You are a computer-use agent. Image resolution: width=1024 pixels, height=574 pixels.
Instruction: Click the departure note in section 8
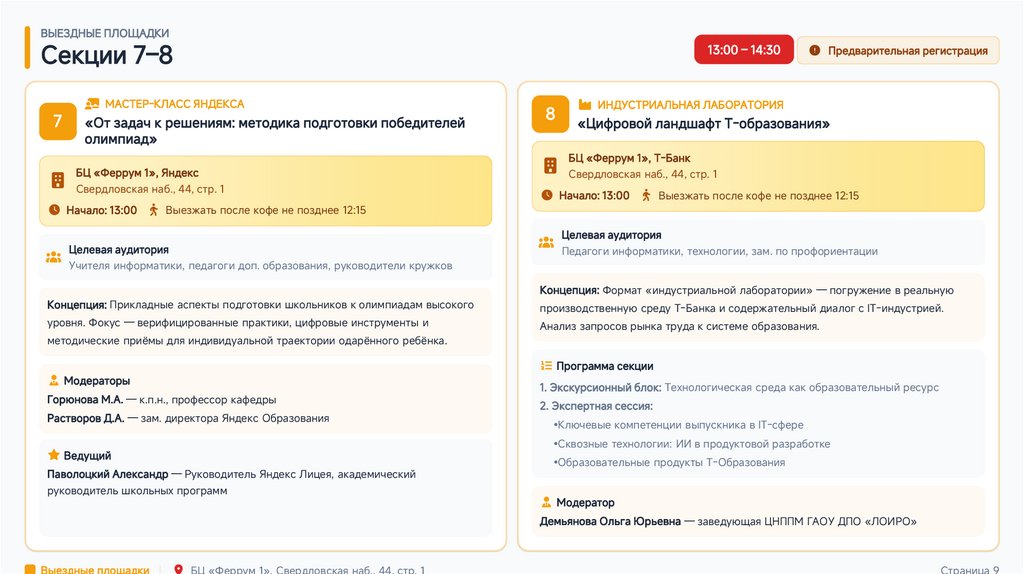click(x=758, y=195)
